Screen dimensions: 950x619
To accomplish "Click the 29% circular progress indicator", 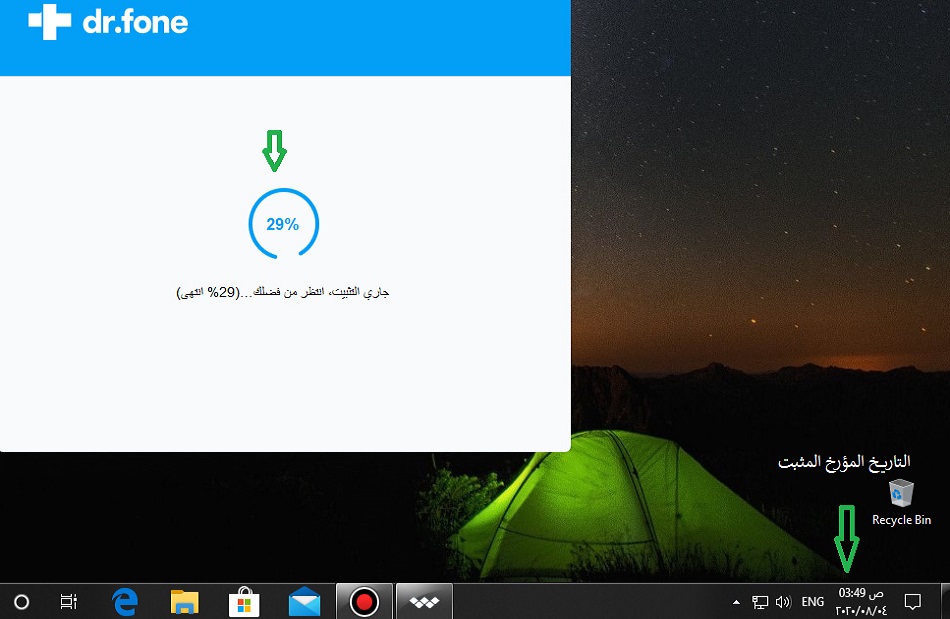I will pos(283,224).
